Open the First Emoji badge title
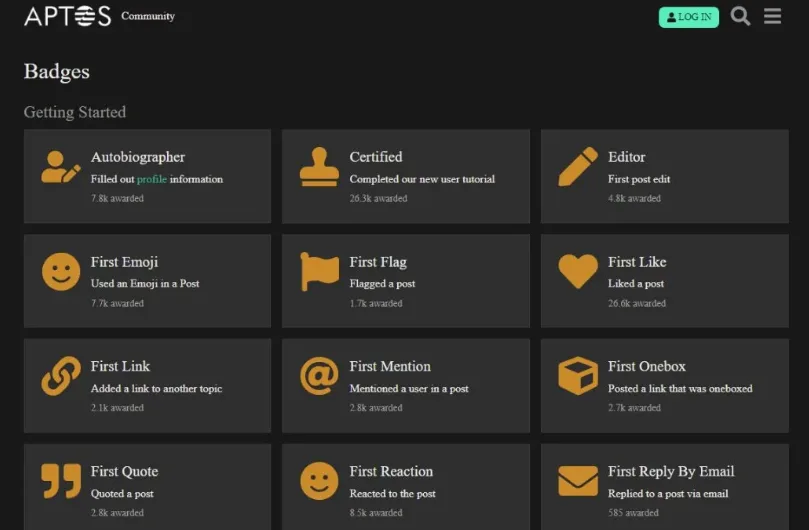The height and width of the screenshot is (530, 809). point(124,262)
